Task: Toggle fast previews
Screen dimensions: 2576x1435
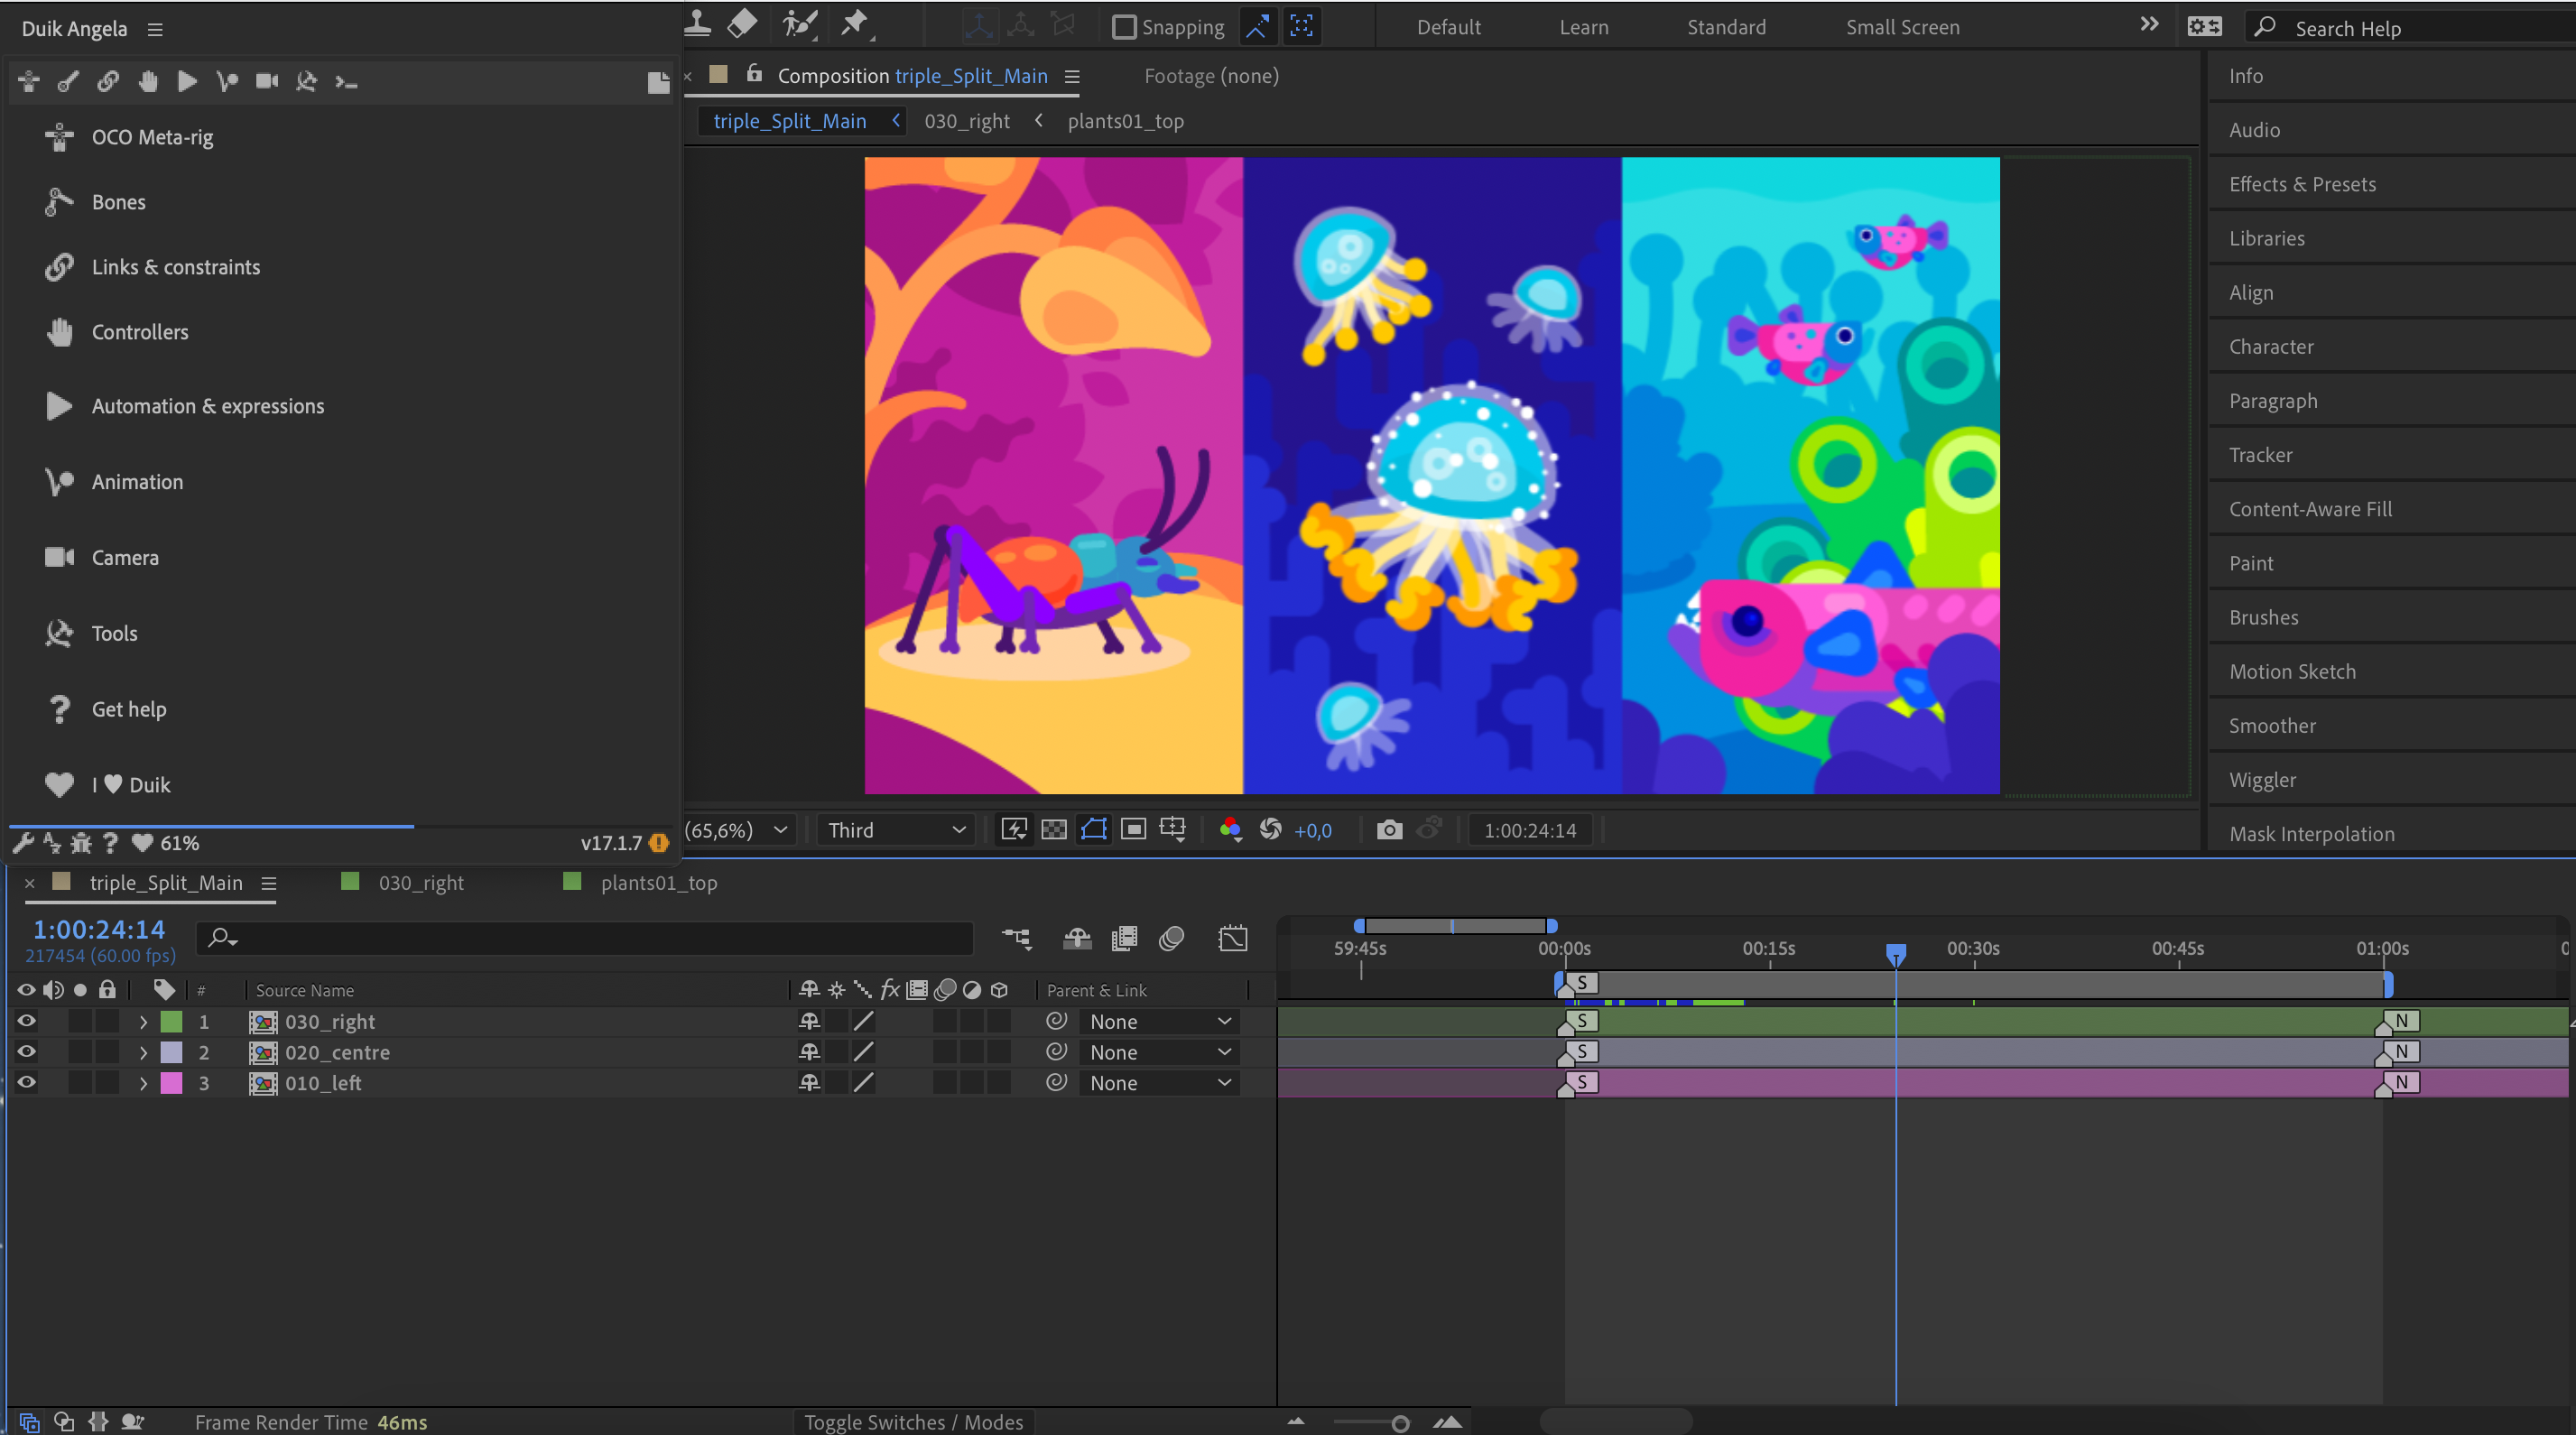Action: click(x=1014, y=830)
